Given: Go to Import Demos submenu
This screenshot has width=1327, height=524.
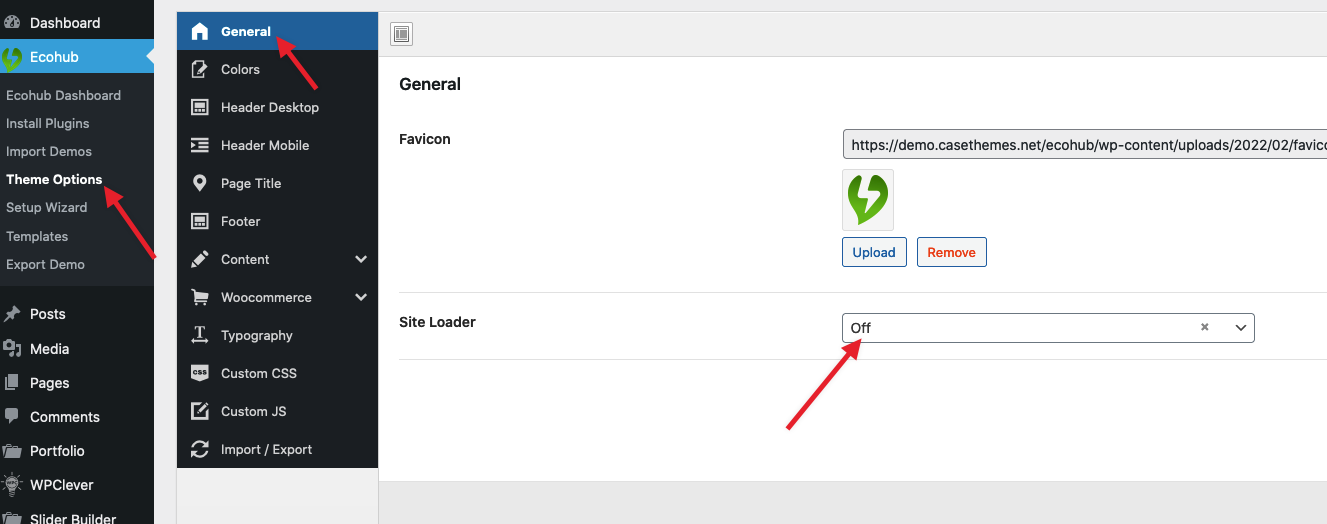Looking at the screenshot, I should pyautogui.click(x=49, y=151).
